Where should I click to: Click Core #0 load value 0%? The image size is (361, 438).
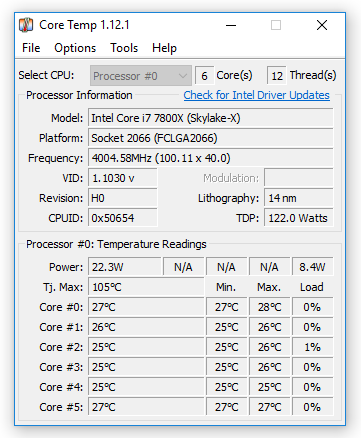(x=313, y=307)
